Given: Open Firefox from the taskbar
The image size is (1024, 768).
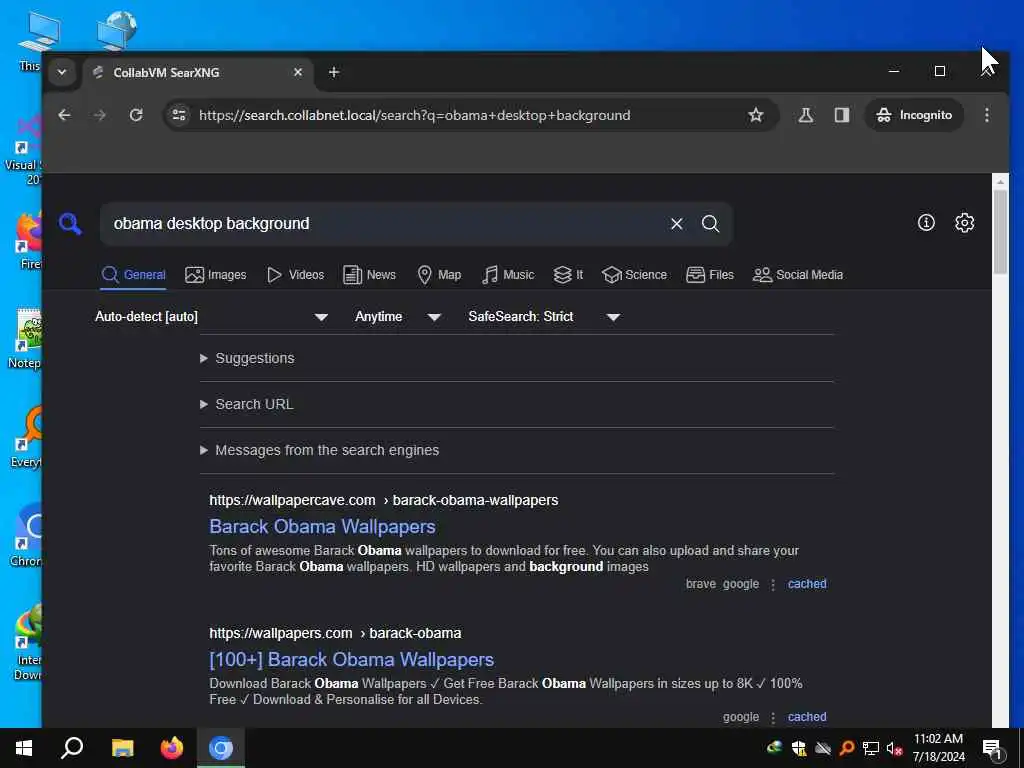Looking at the screenshot, I should coord(172,748).
